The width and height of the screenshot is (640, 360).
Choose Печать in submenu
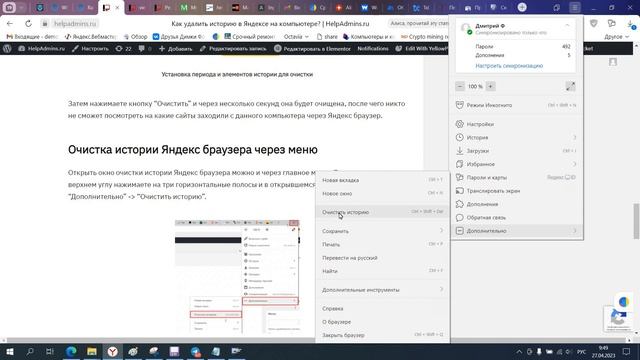(383, 244)
